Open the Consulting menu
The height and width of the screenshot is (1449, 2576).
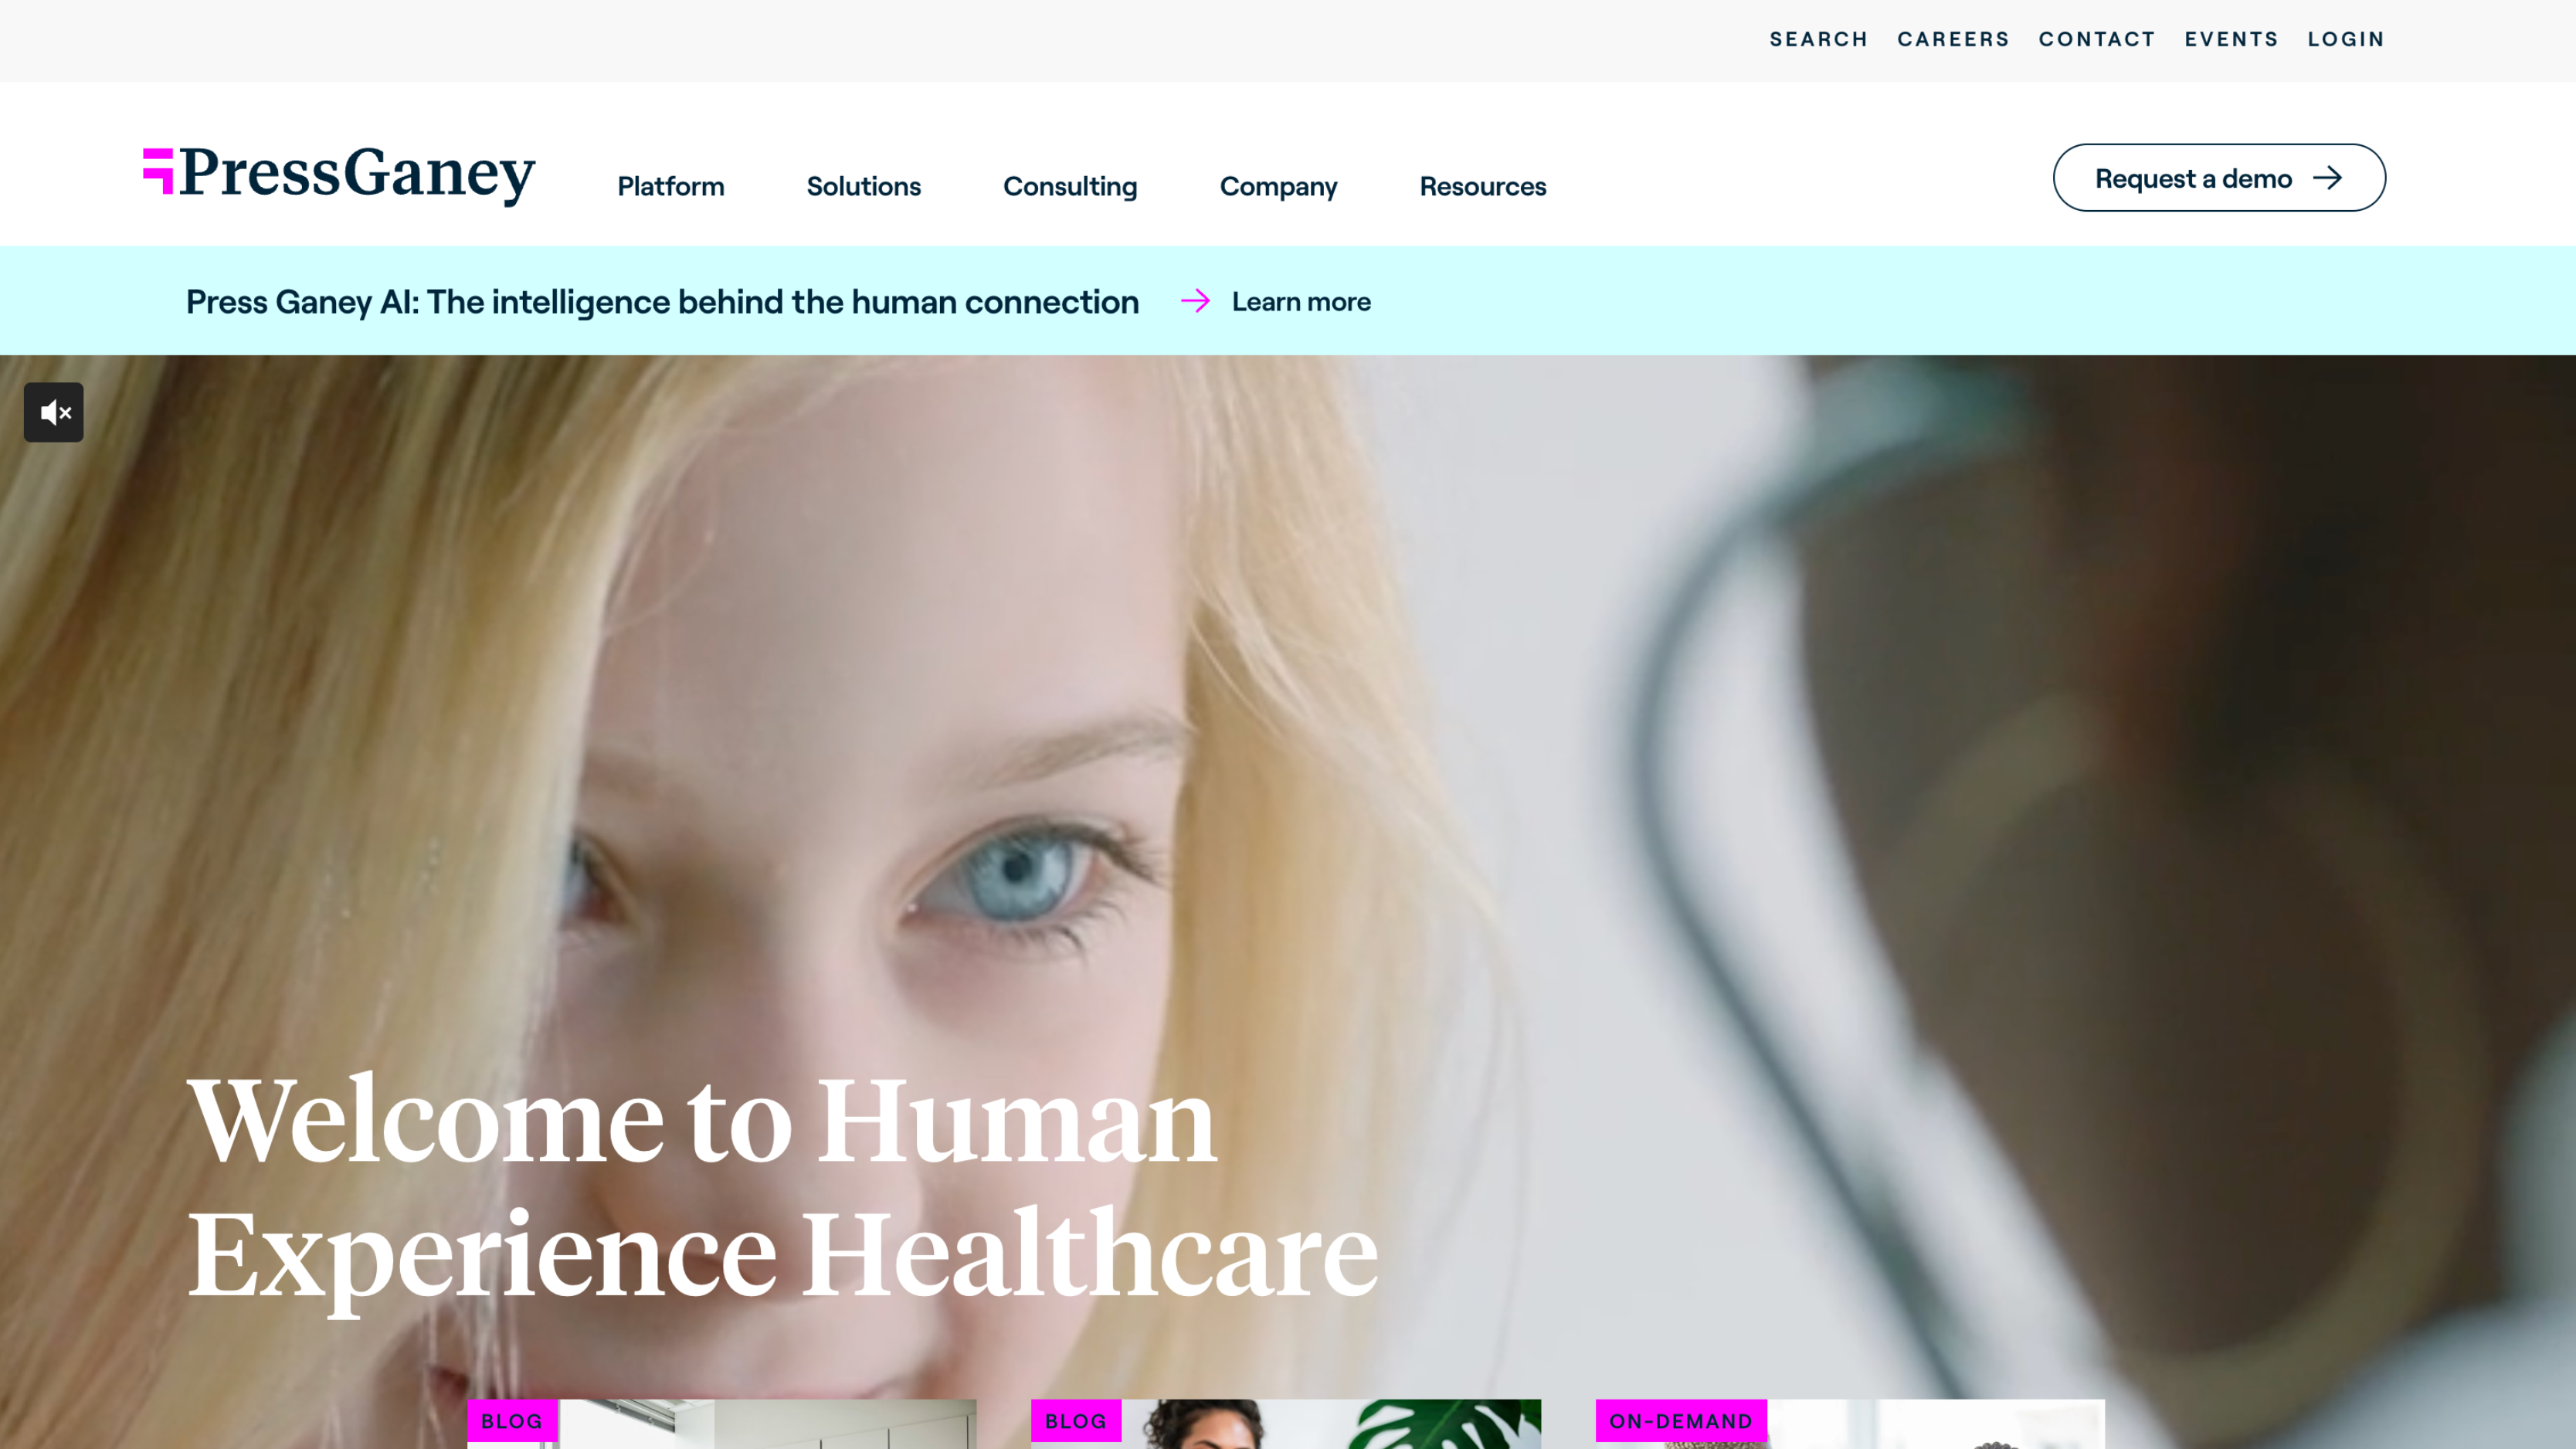[1070, 186]
